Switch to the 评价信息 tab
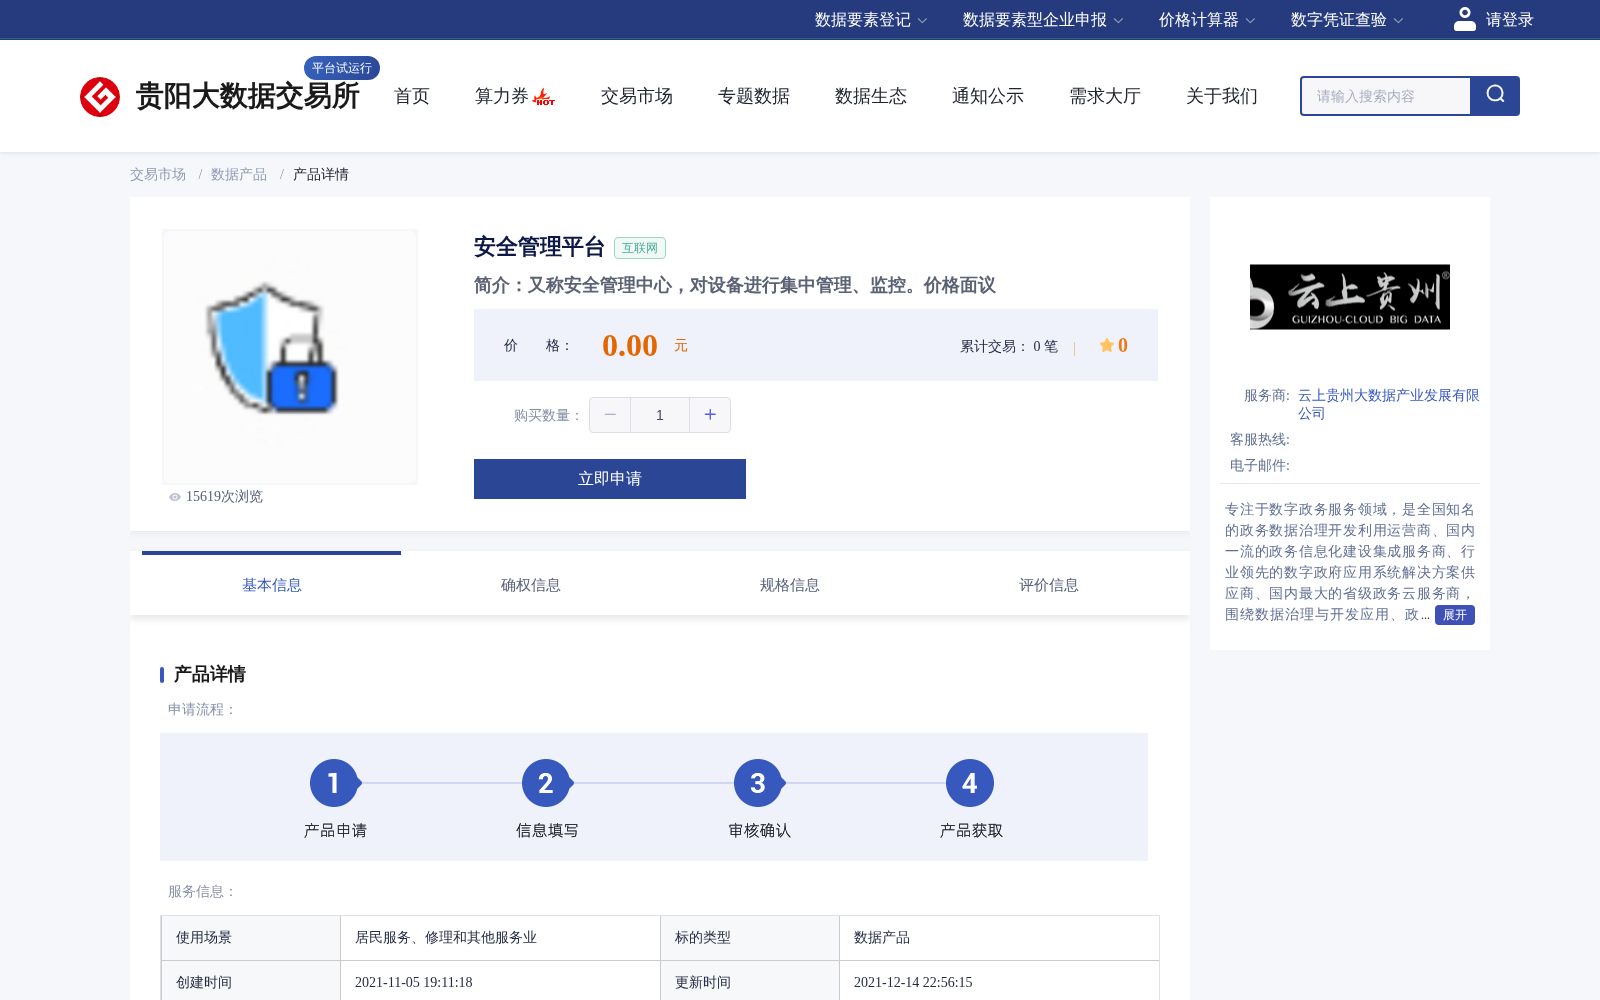This screenshot has height=1000, width=1600. pos(1049,585)
